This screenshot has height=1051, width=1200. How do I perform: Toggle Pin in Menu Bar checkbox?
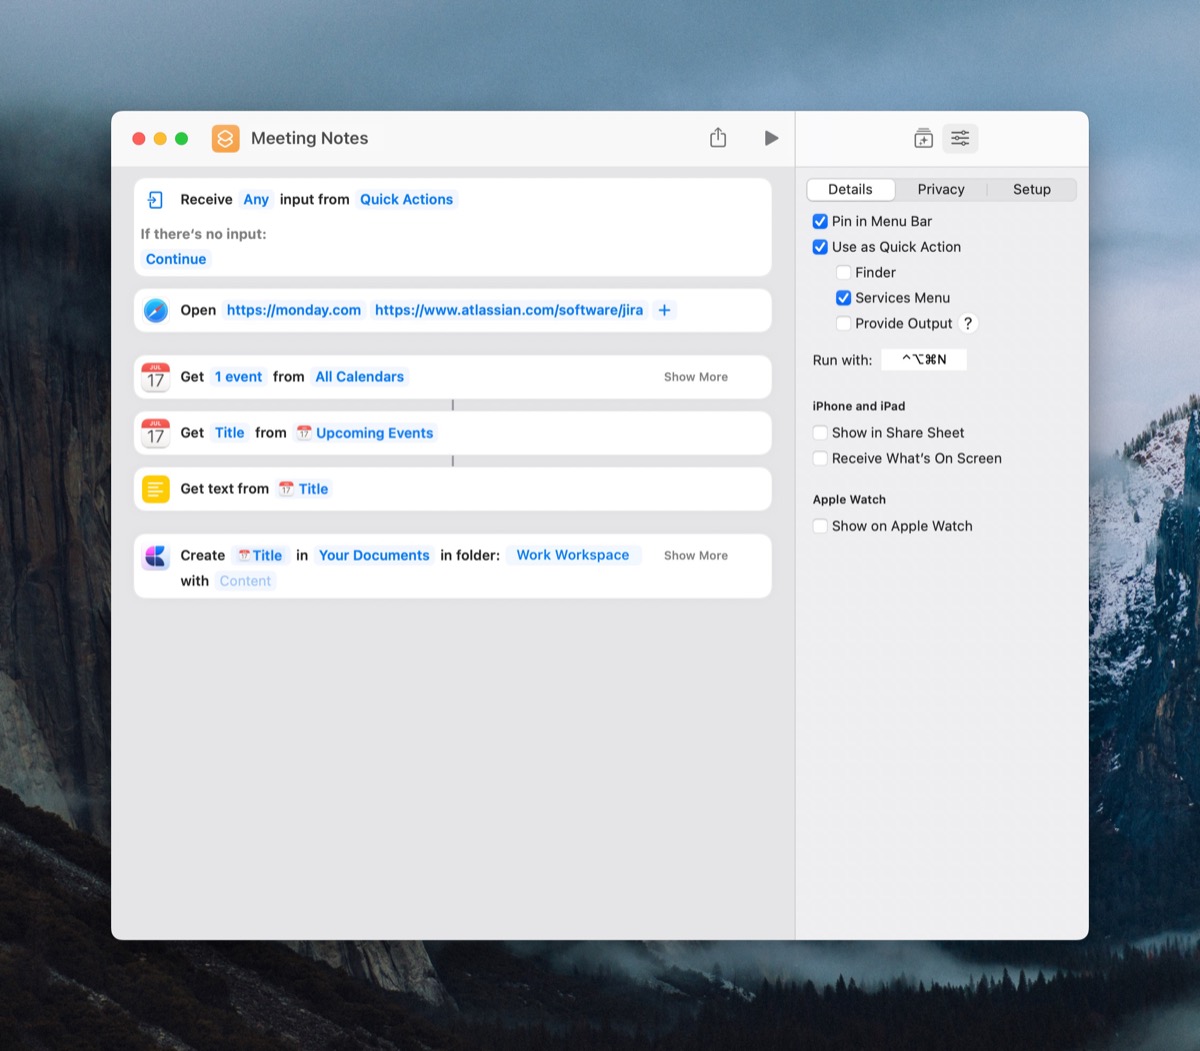point(820,221)
